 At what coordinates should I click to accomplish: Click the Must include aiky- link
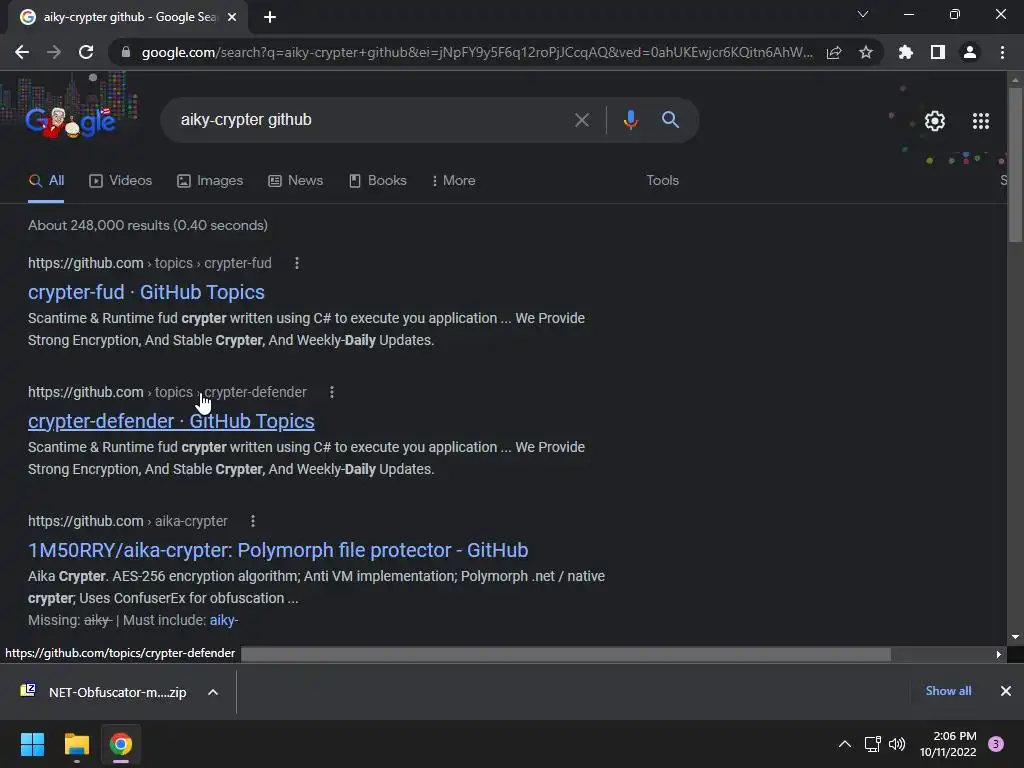point(223,620)
